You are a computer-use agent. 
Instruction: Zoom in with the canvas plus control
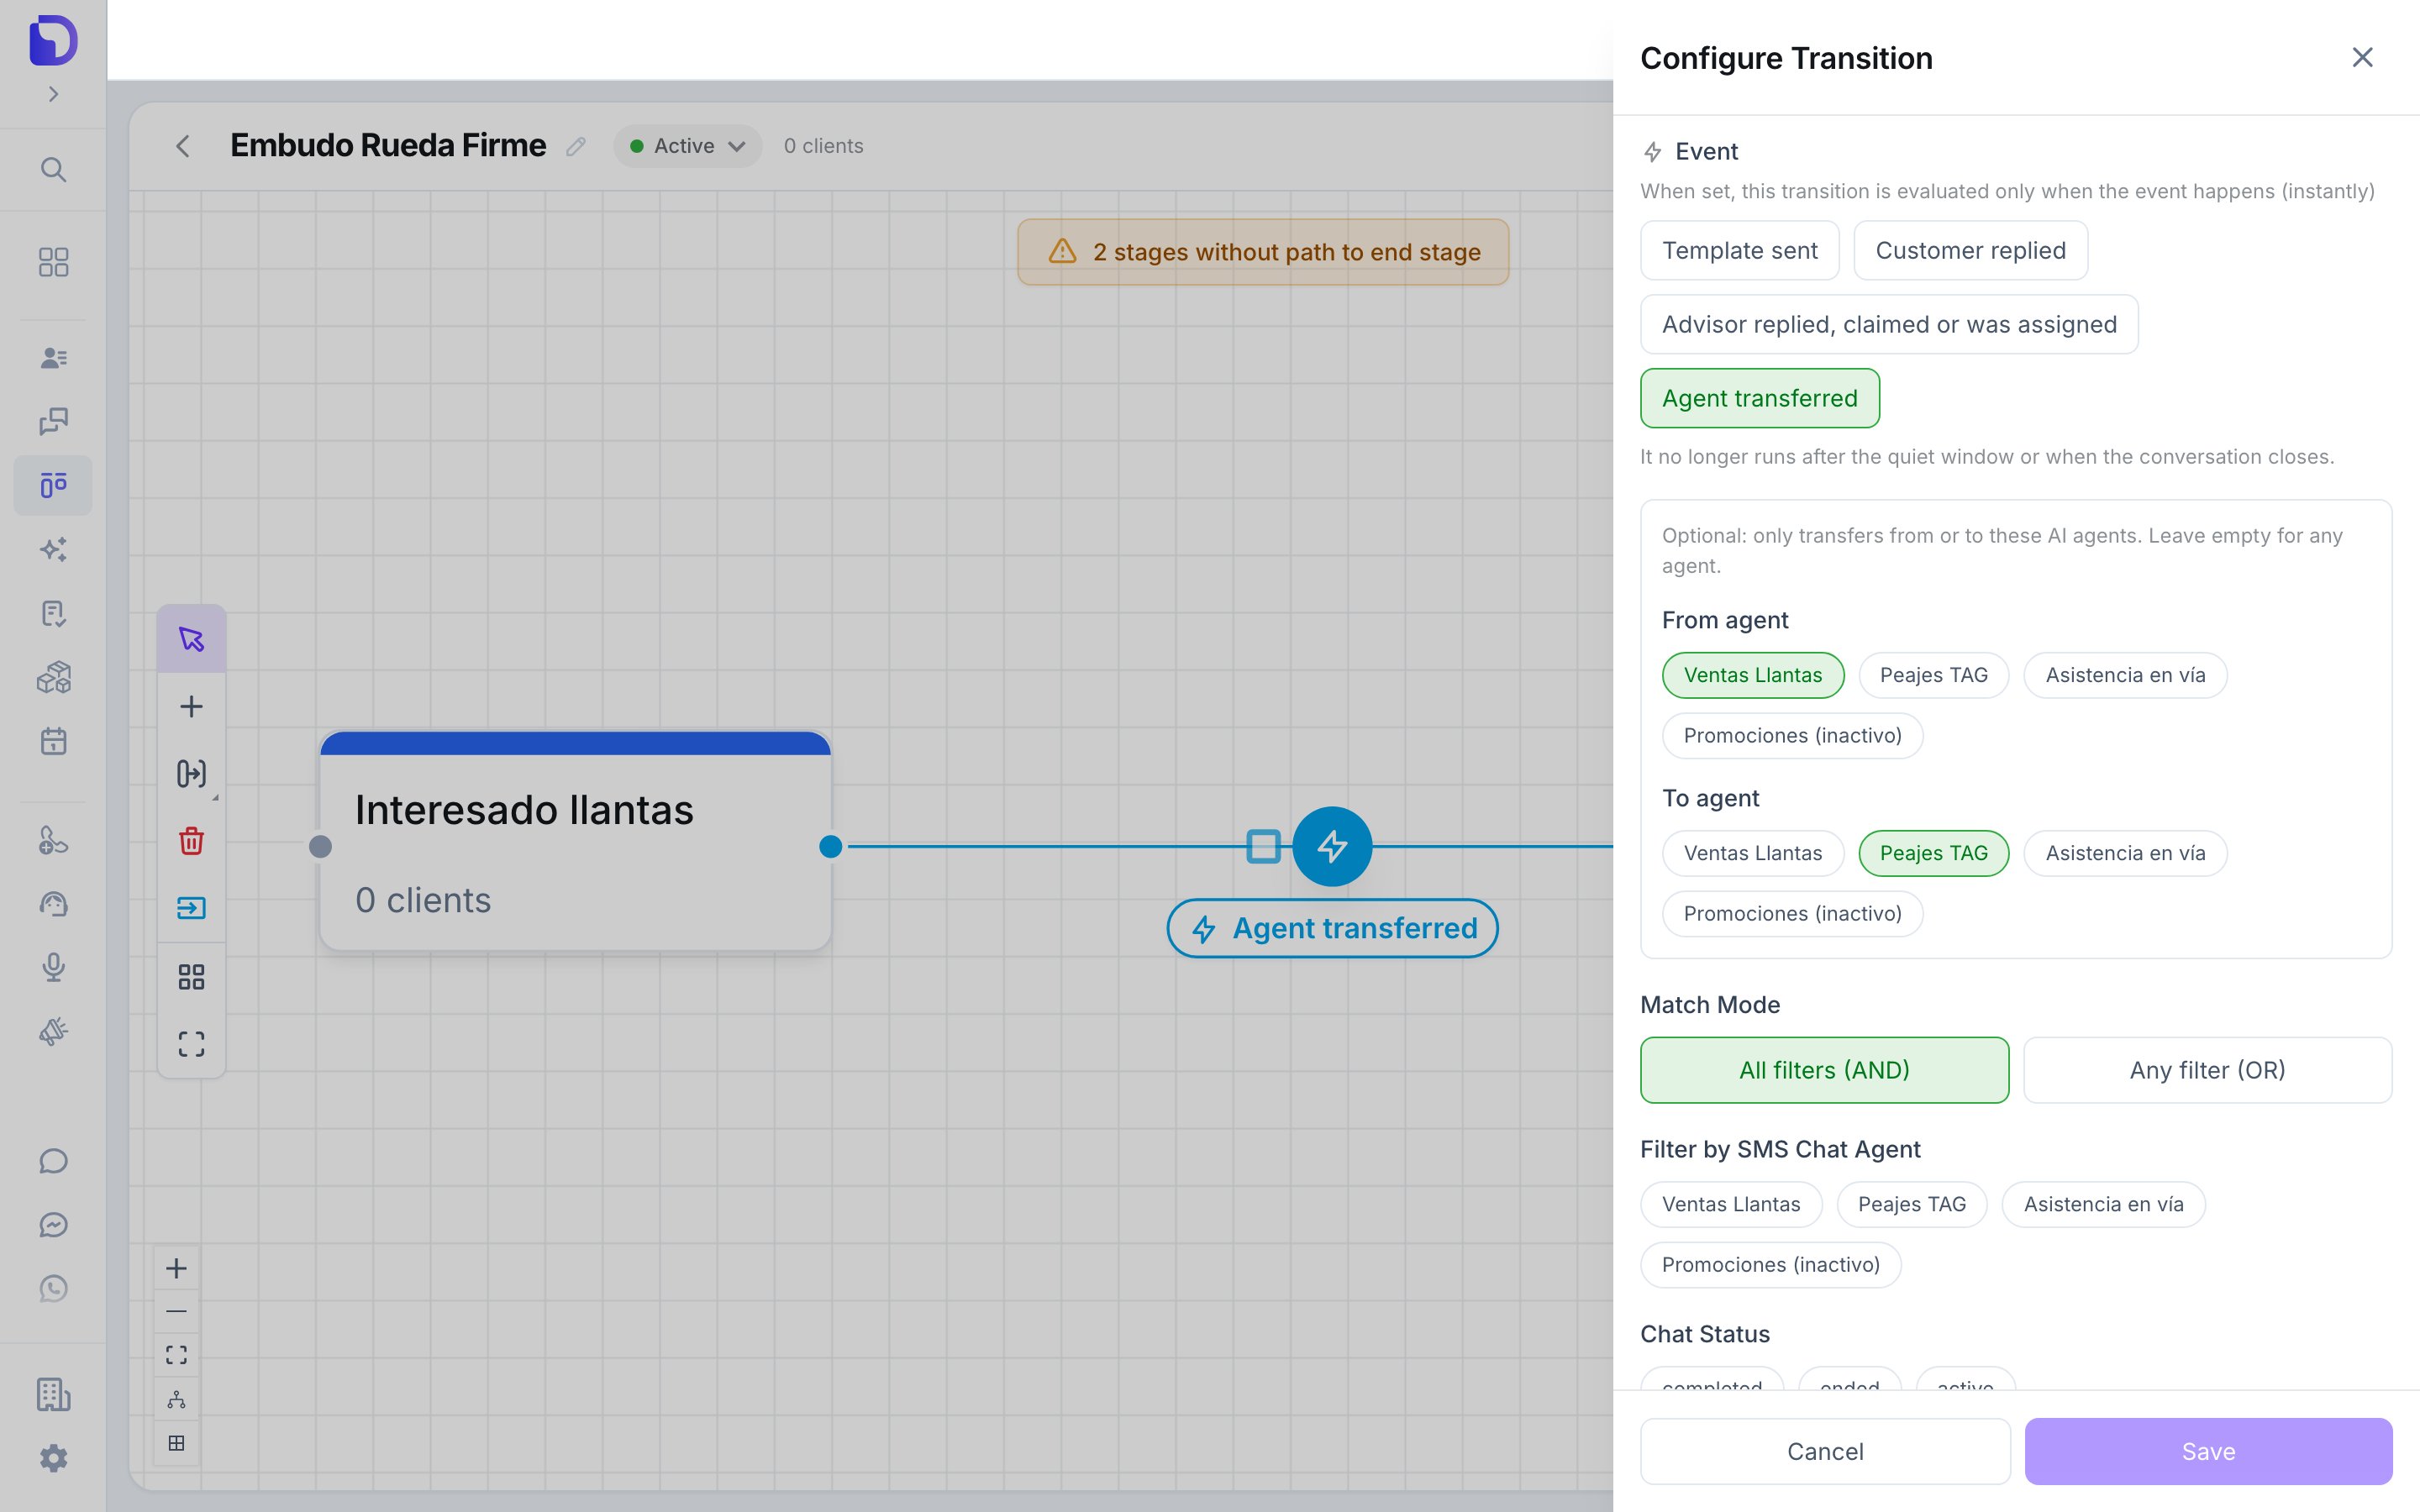tap(176, 1268)
